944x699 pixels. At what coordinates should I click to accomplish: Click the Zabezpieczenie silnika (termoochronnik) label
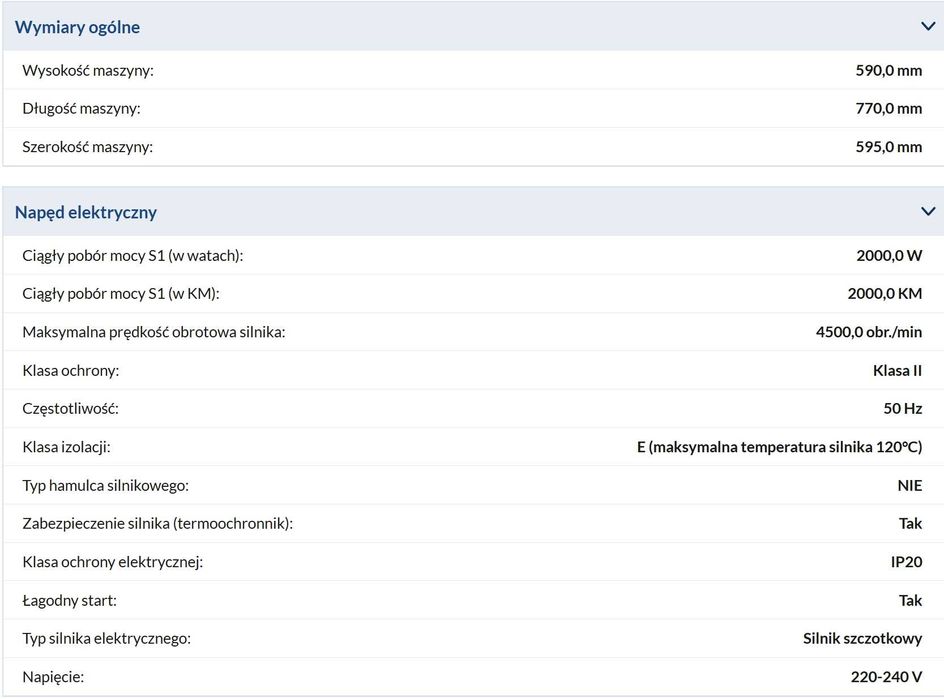158,523
